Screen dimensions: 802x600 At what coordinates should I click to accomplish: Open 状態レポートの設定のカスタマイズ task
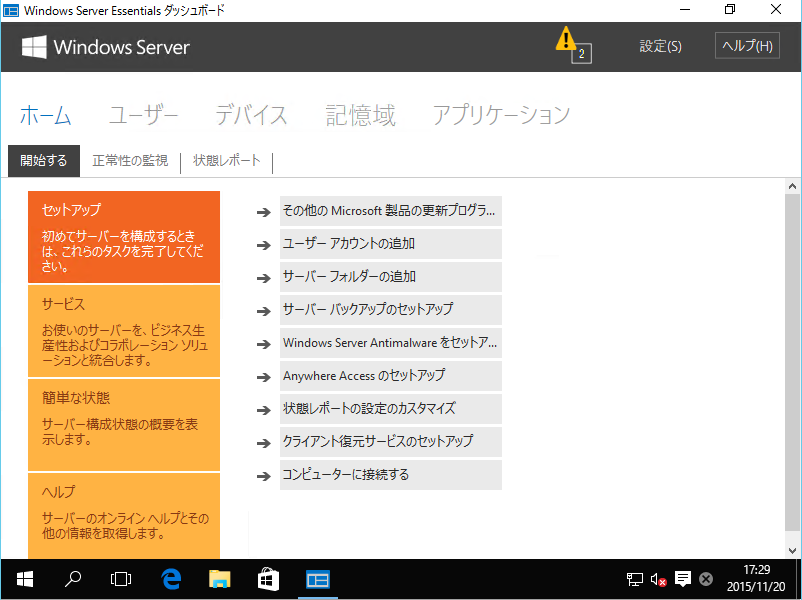(391, 409)
